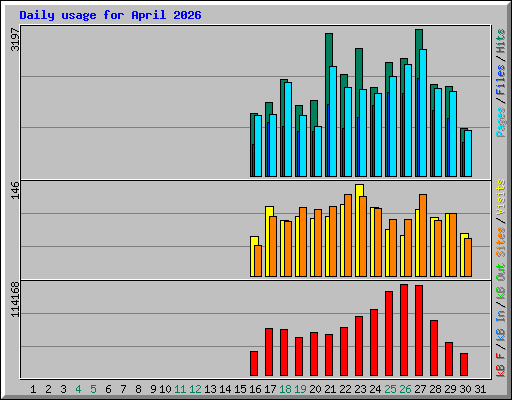Image resolution: width=512 pixels, height=400 pixels.
Task: Click the red kB bar for day 25
Action: point(389,333)
